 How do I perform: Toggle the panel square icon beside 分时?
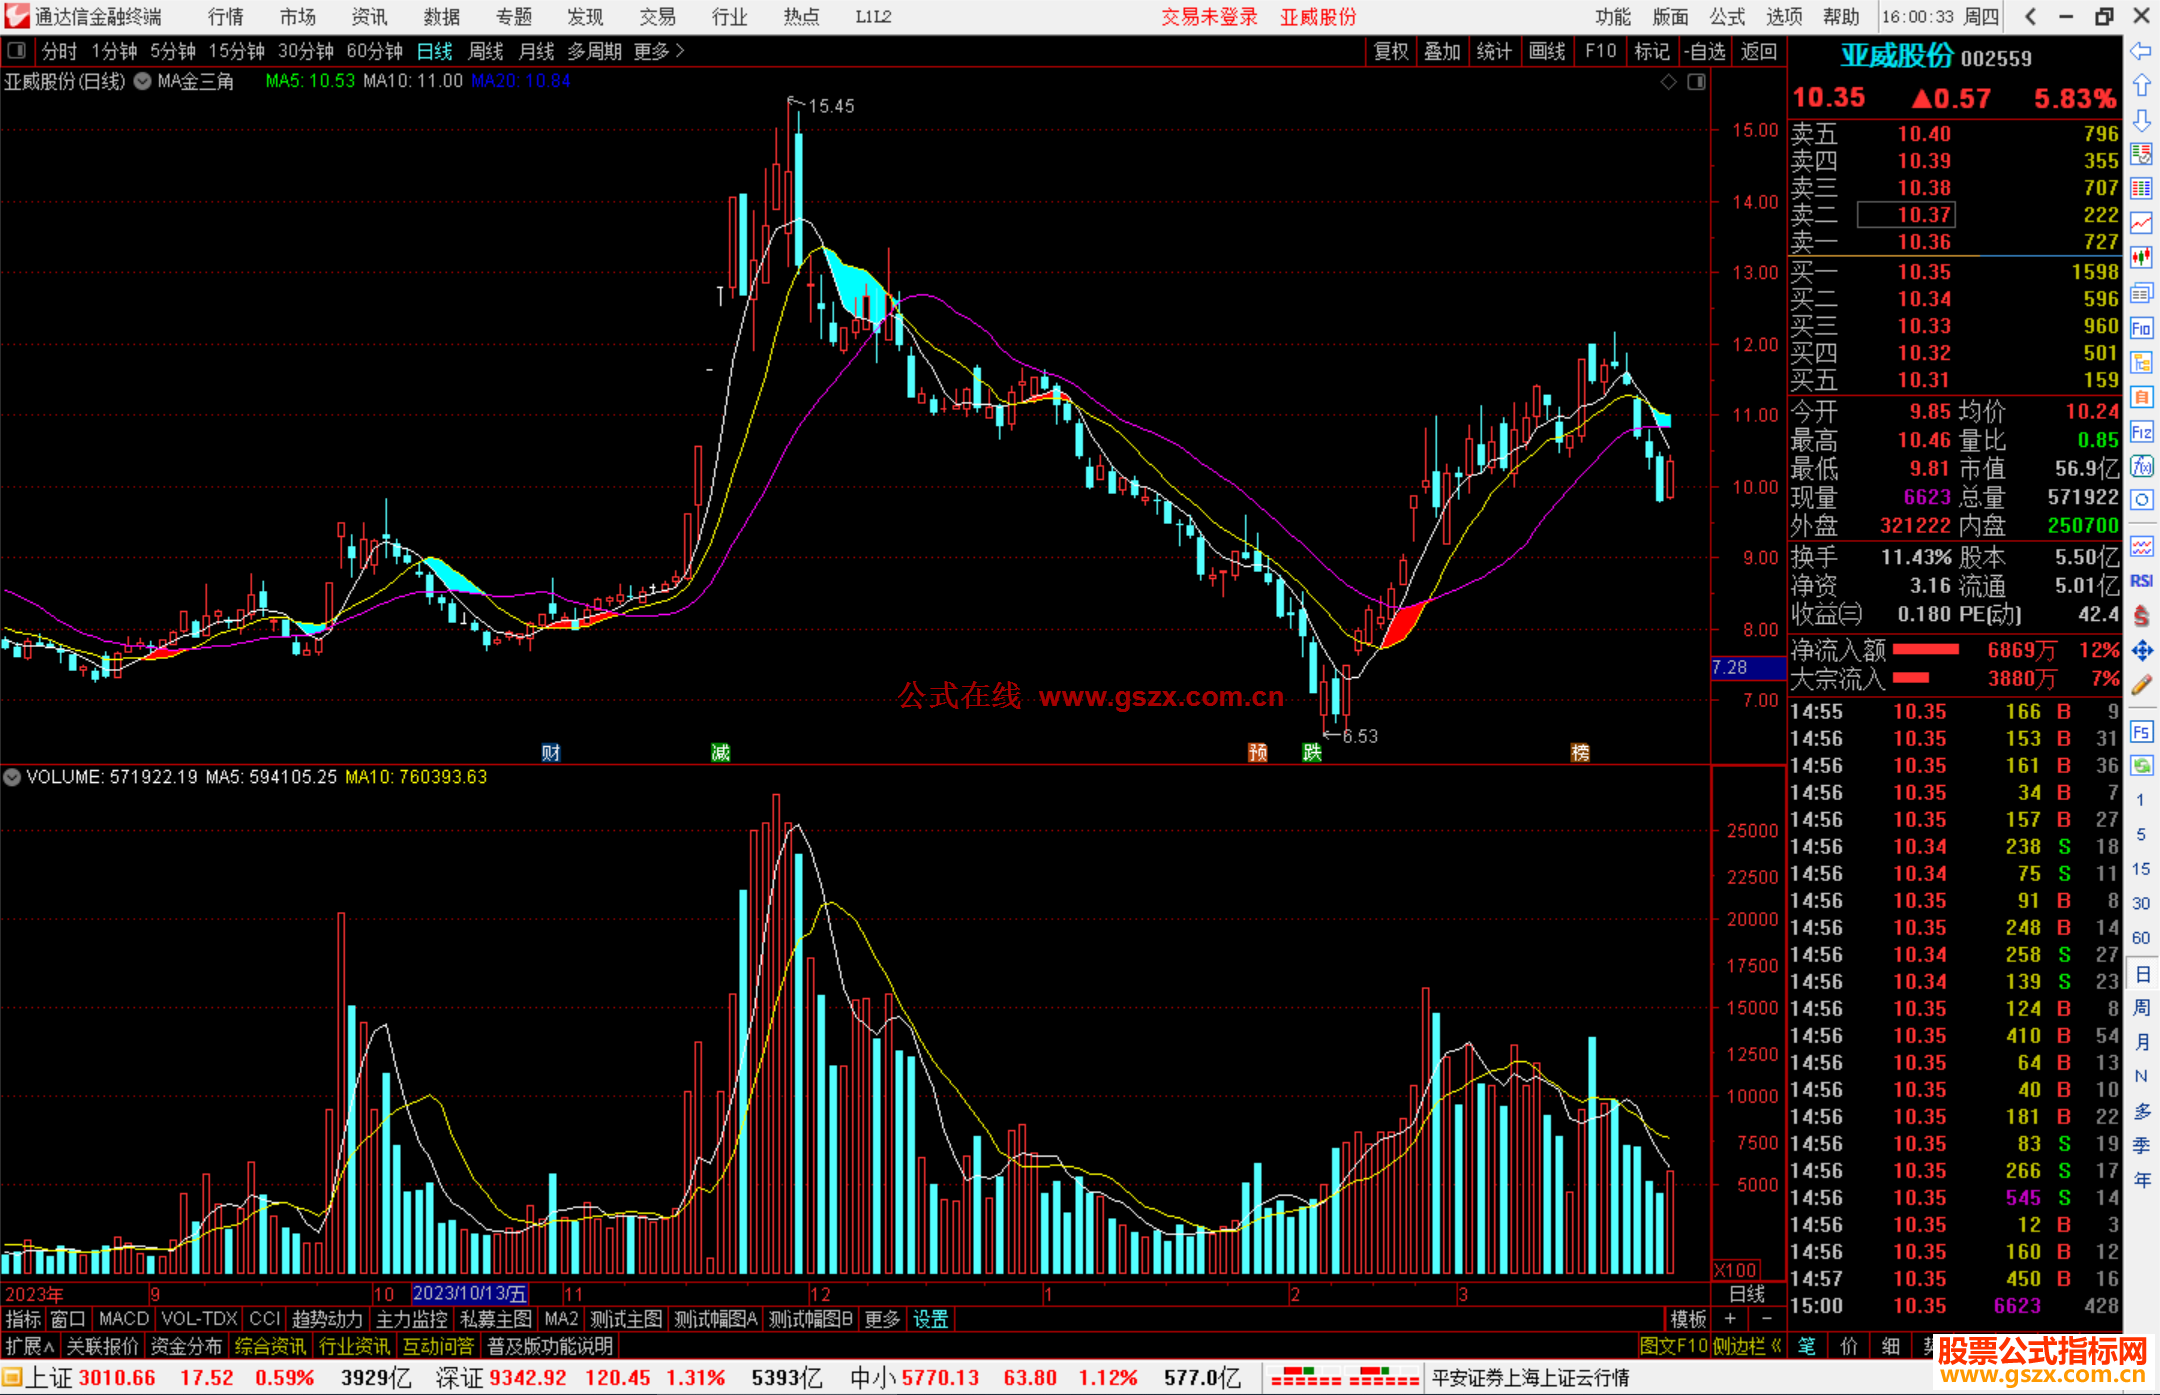[17, 51]
